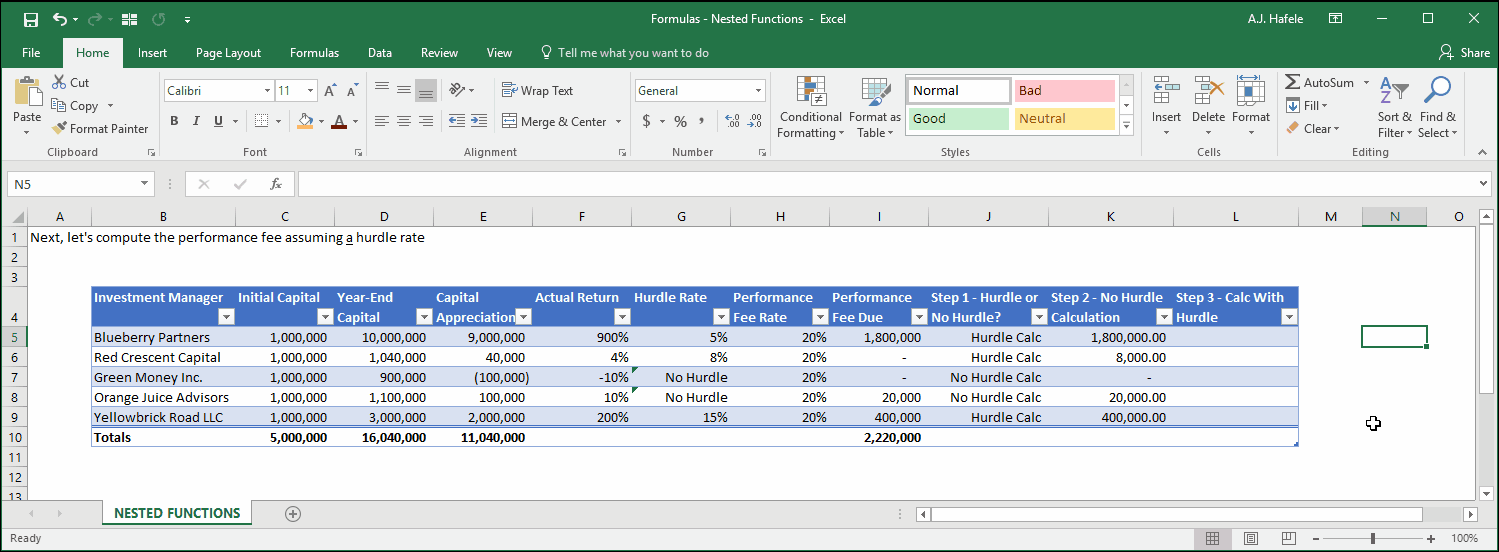Open the font size dropdown
Screen dimensions: 1499x552
311,91
